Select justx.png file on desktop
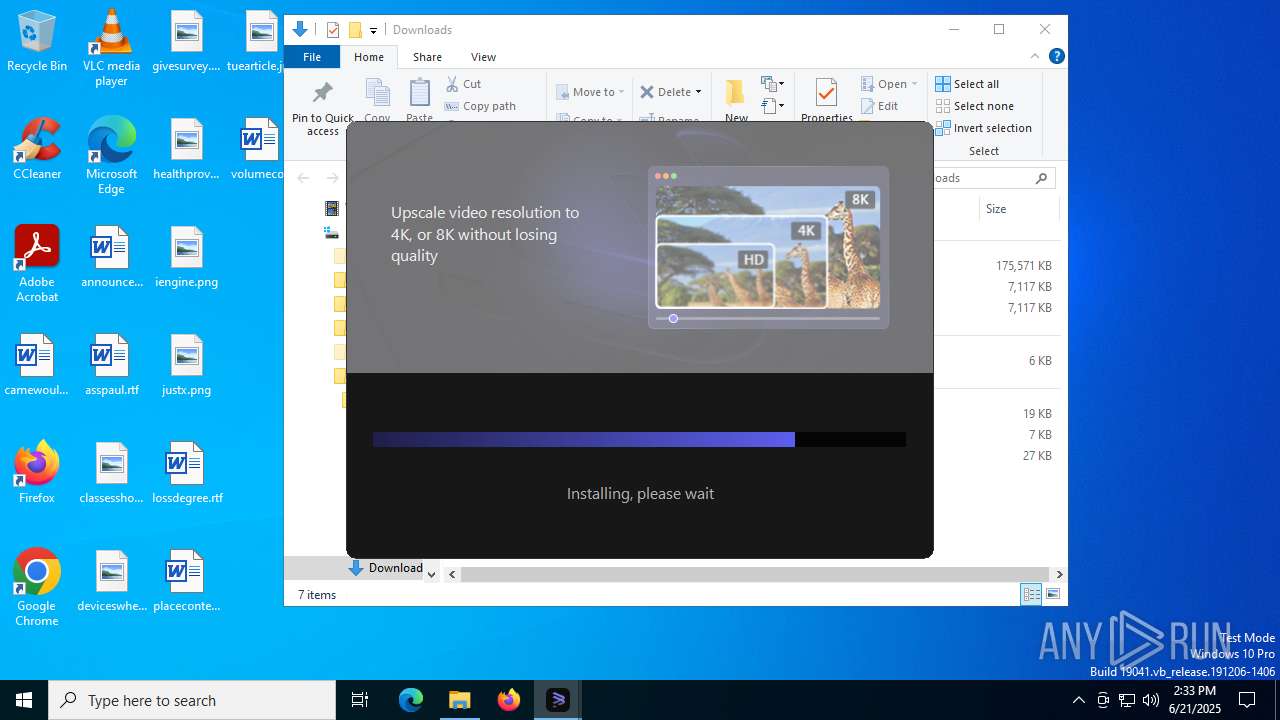 pos(186,365)
